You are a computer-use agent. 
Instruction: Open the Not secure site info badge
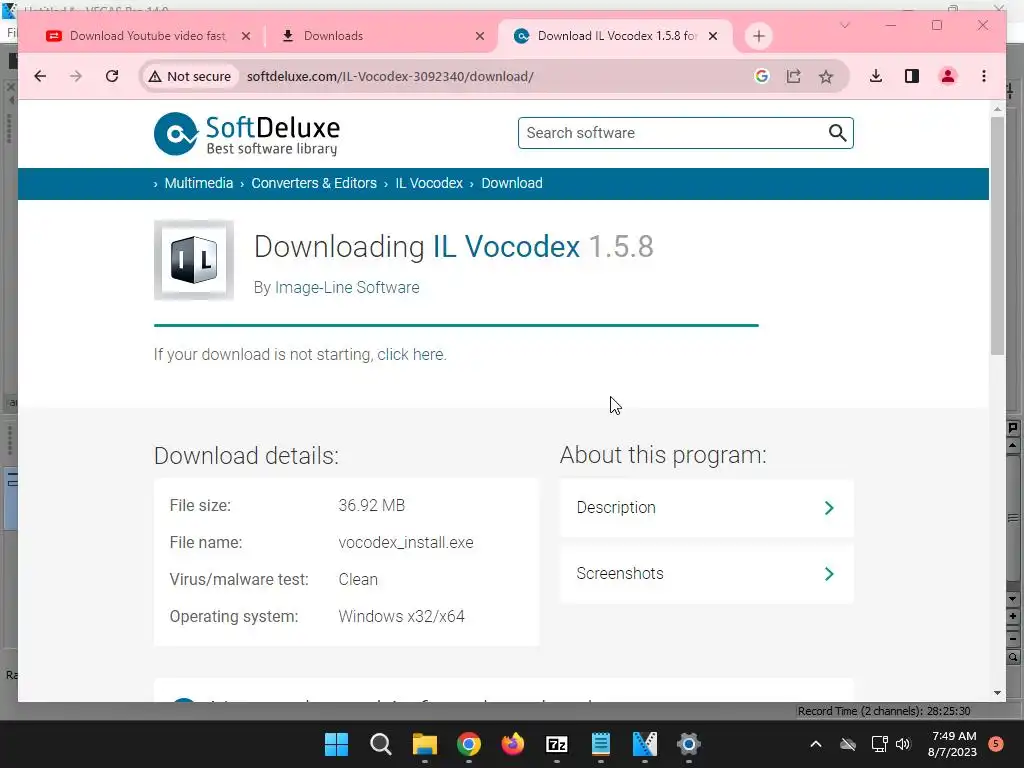coord(189,76)
